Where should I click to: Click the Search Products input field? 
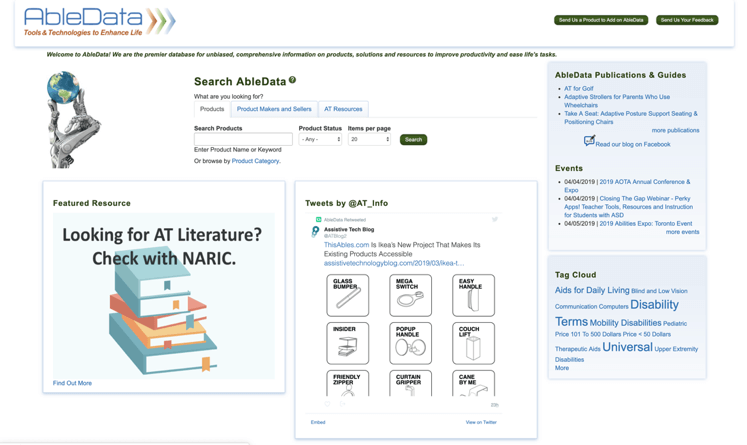[243, 139]
